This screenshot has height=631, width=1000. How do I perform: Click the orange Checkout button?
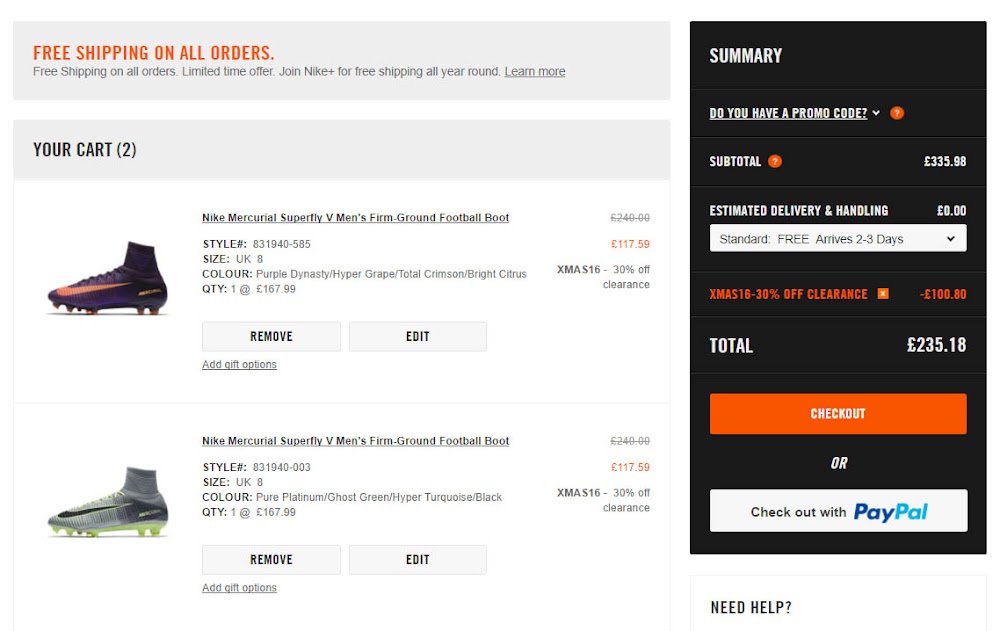[838, 413]
